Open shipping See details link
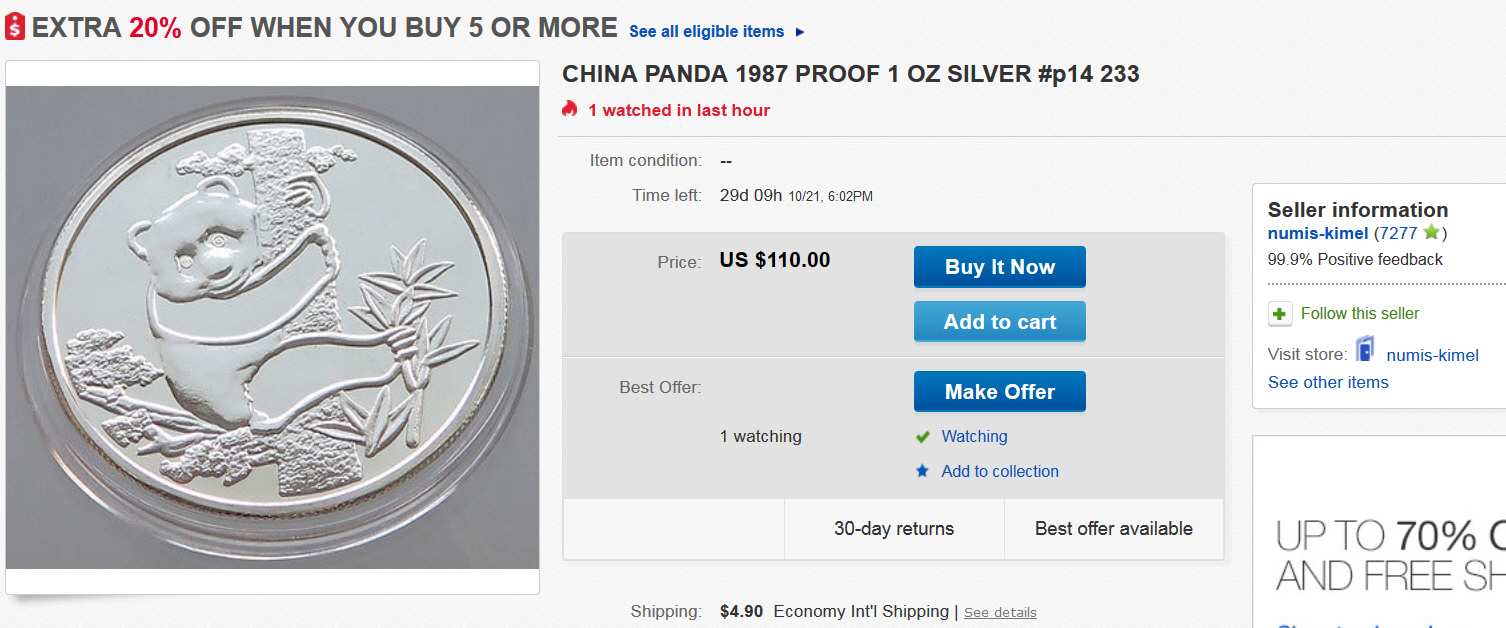 tap(1000, 612)
